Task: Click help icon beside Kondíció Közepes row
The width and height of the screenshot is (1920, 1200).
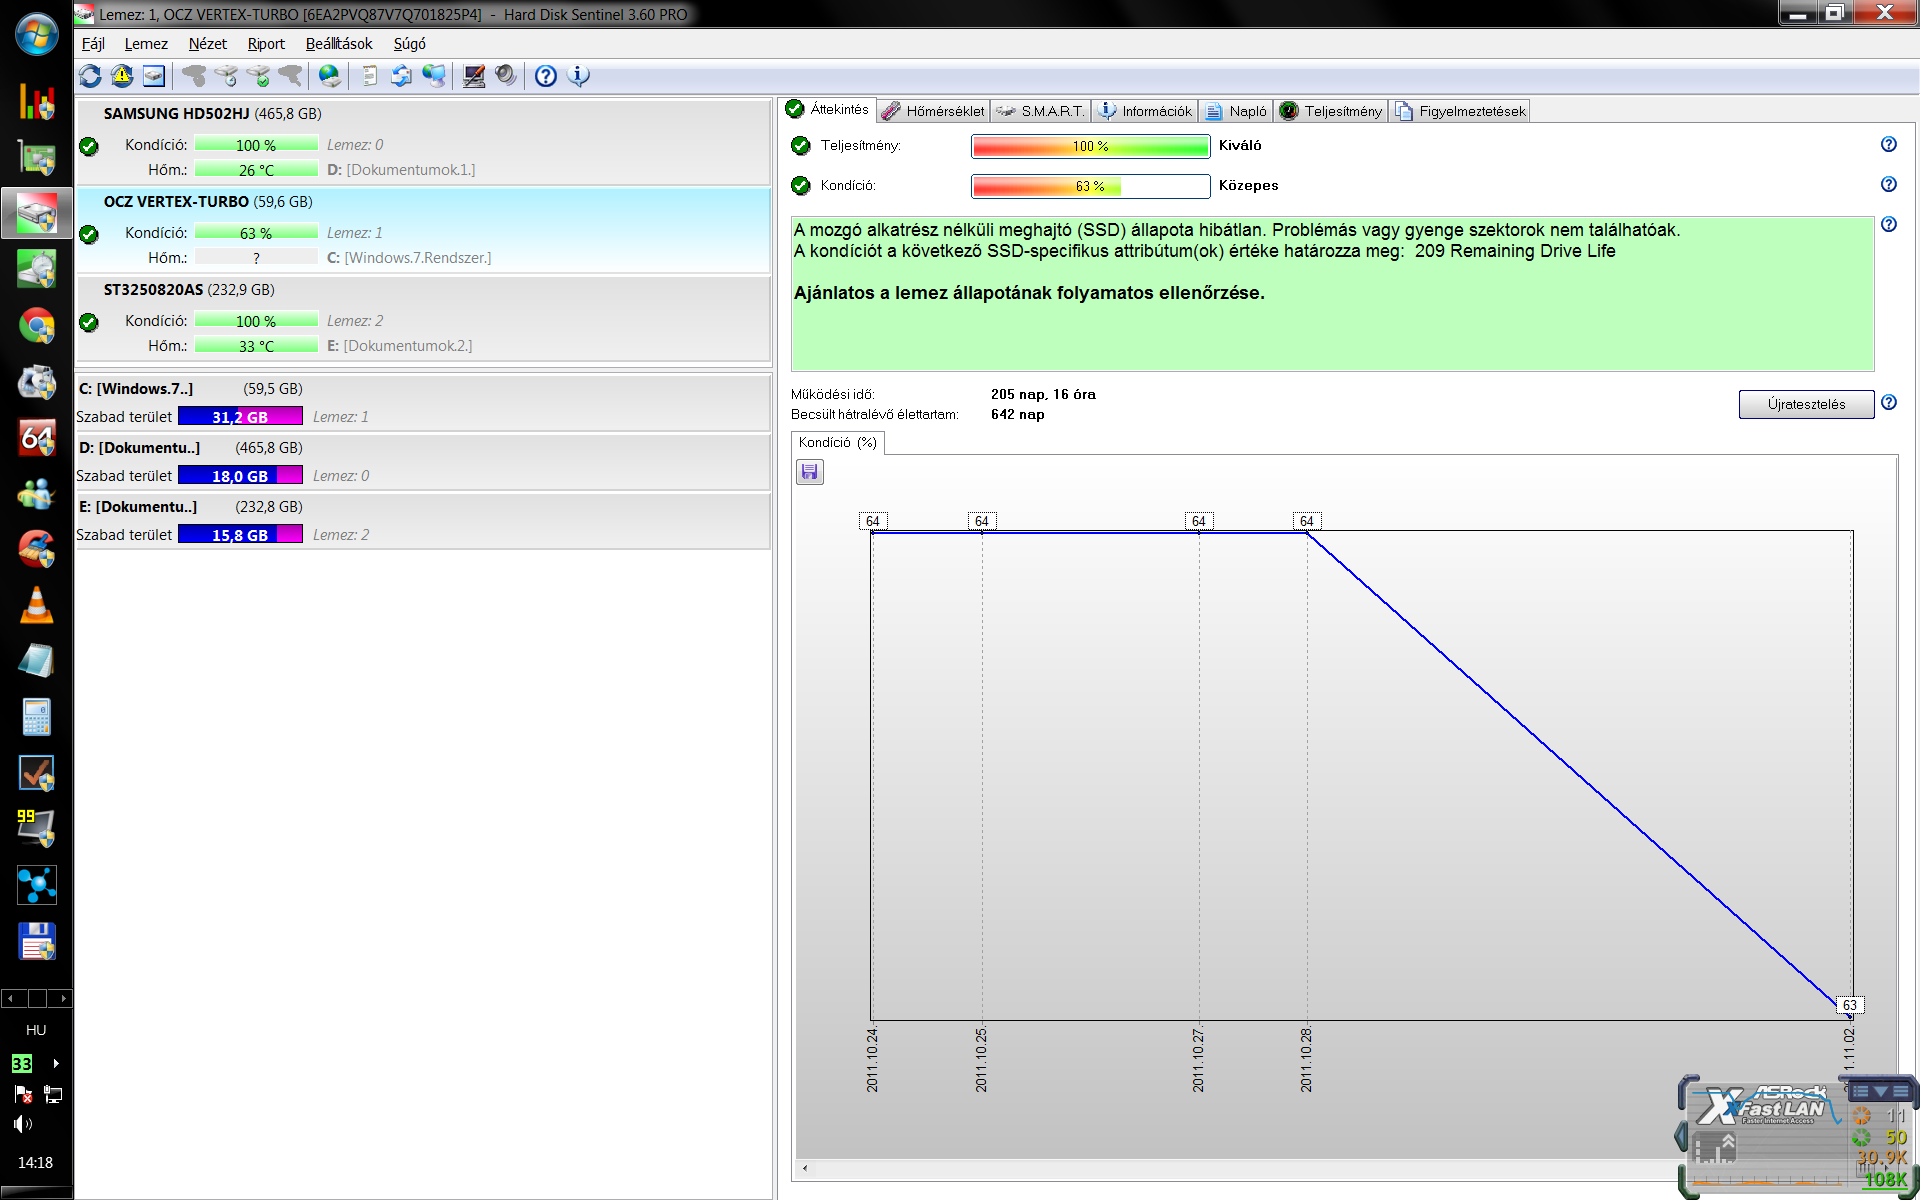Action: [1889, 184]
